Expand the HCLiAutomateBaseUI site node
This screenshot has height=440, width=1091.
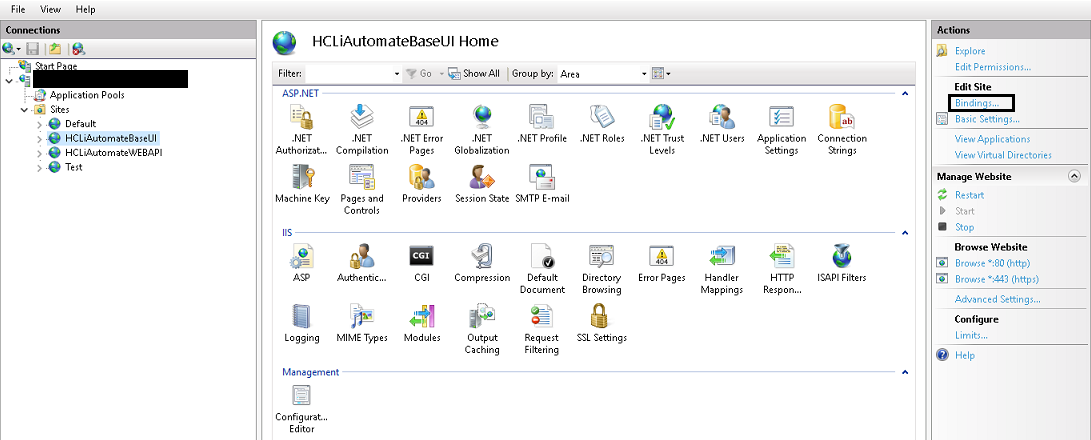40,139
